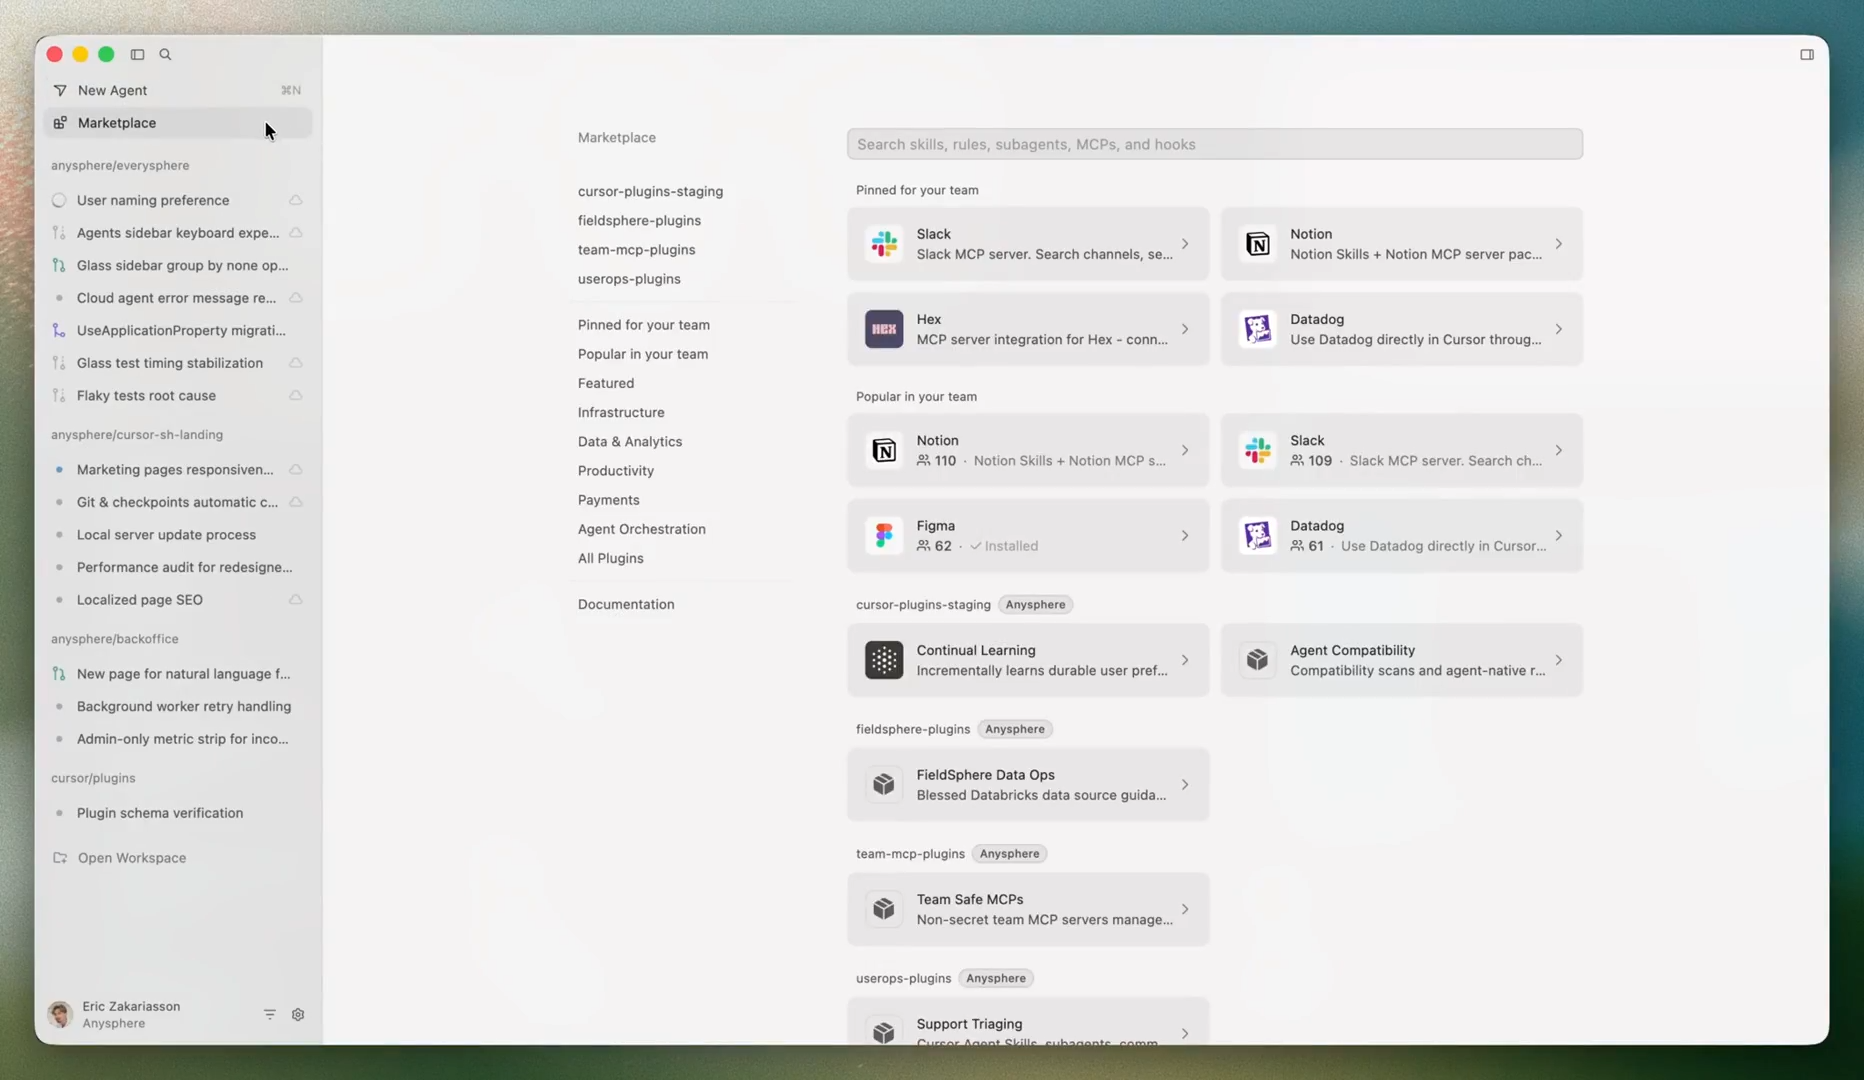Expand the FieldSphere Data Ops chevron

[1185, 785]
